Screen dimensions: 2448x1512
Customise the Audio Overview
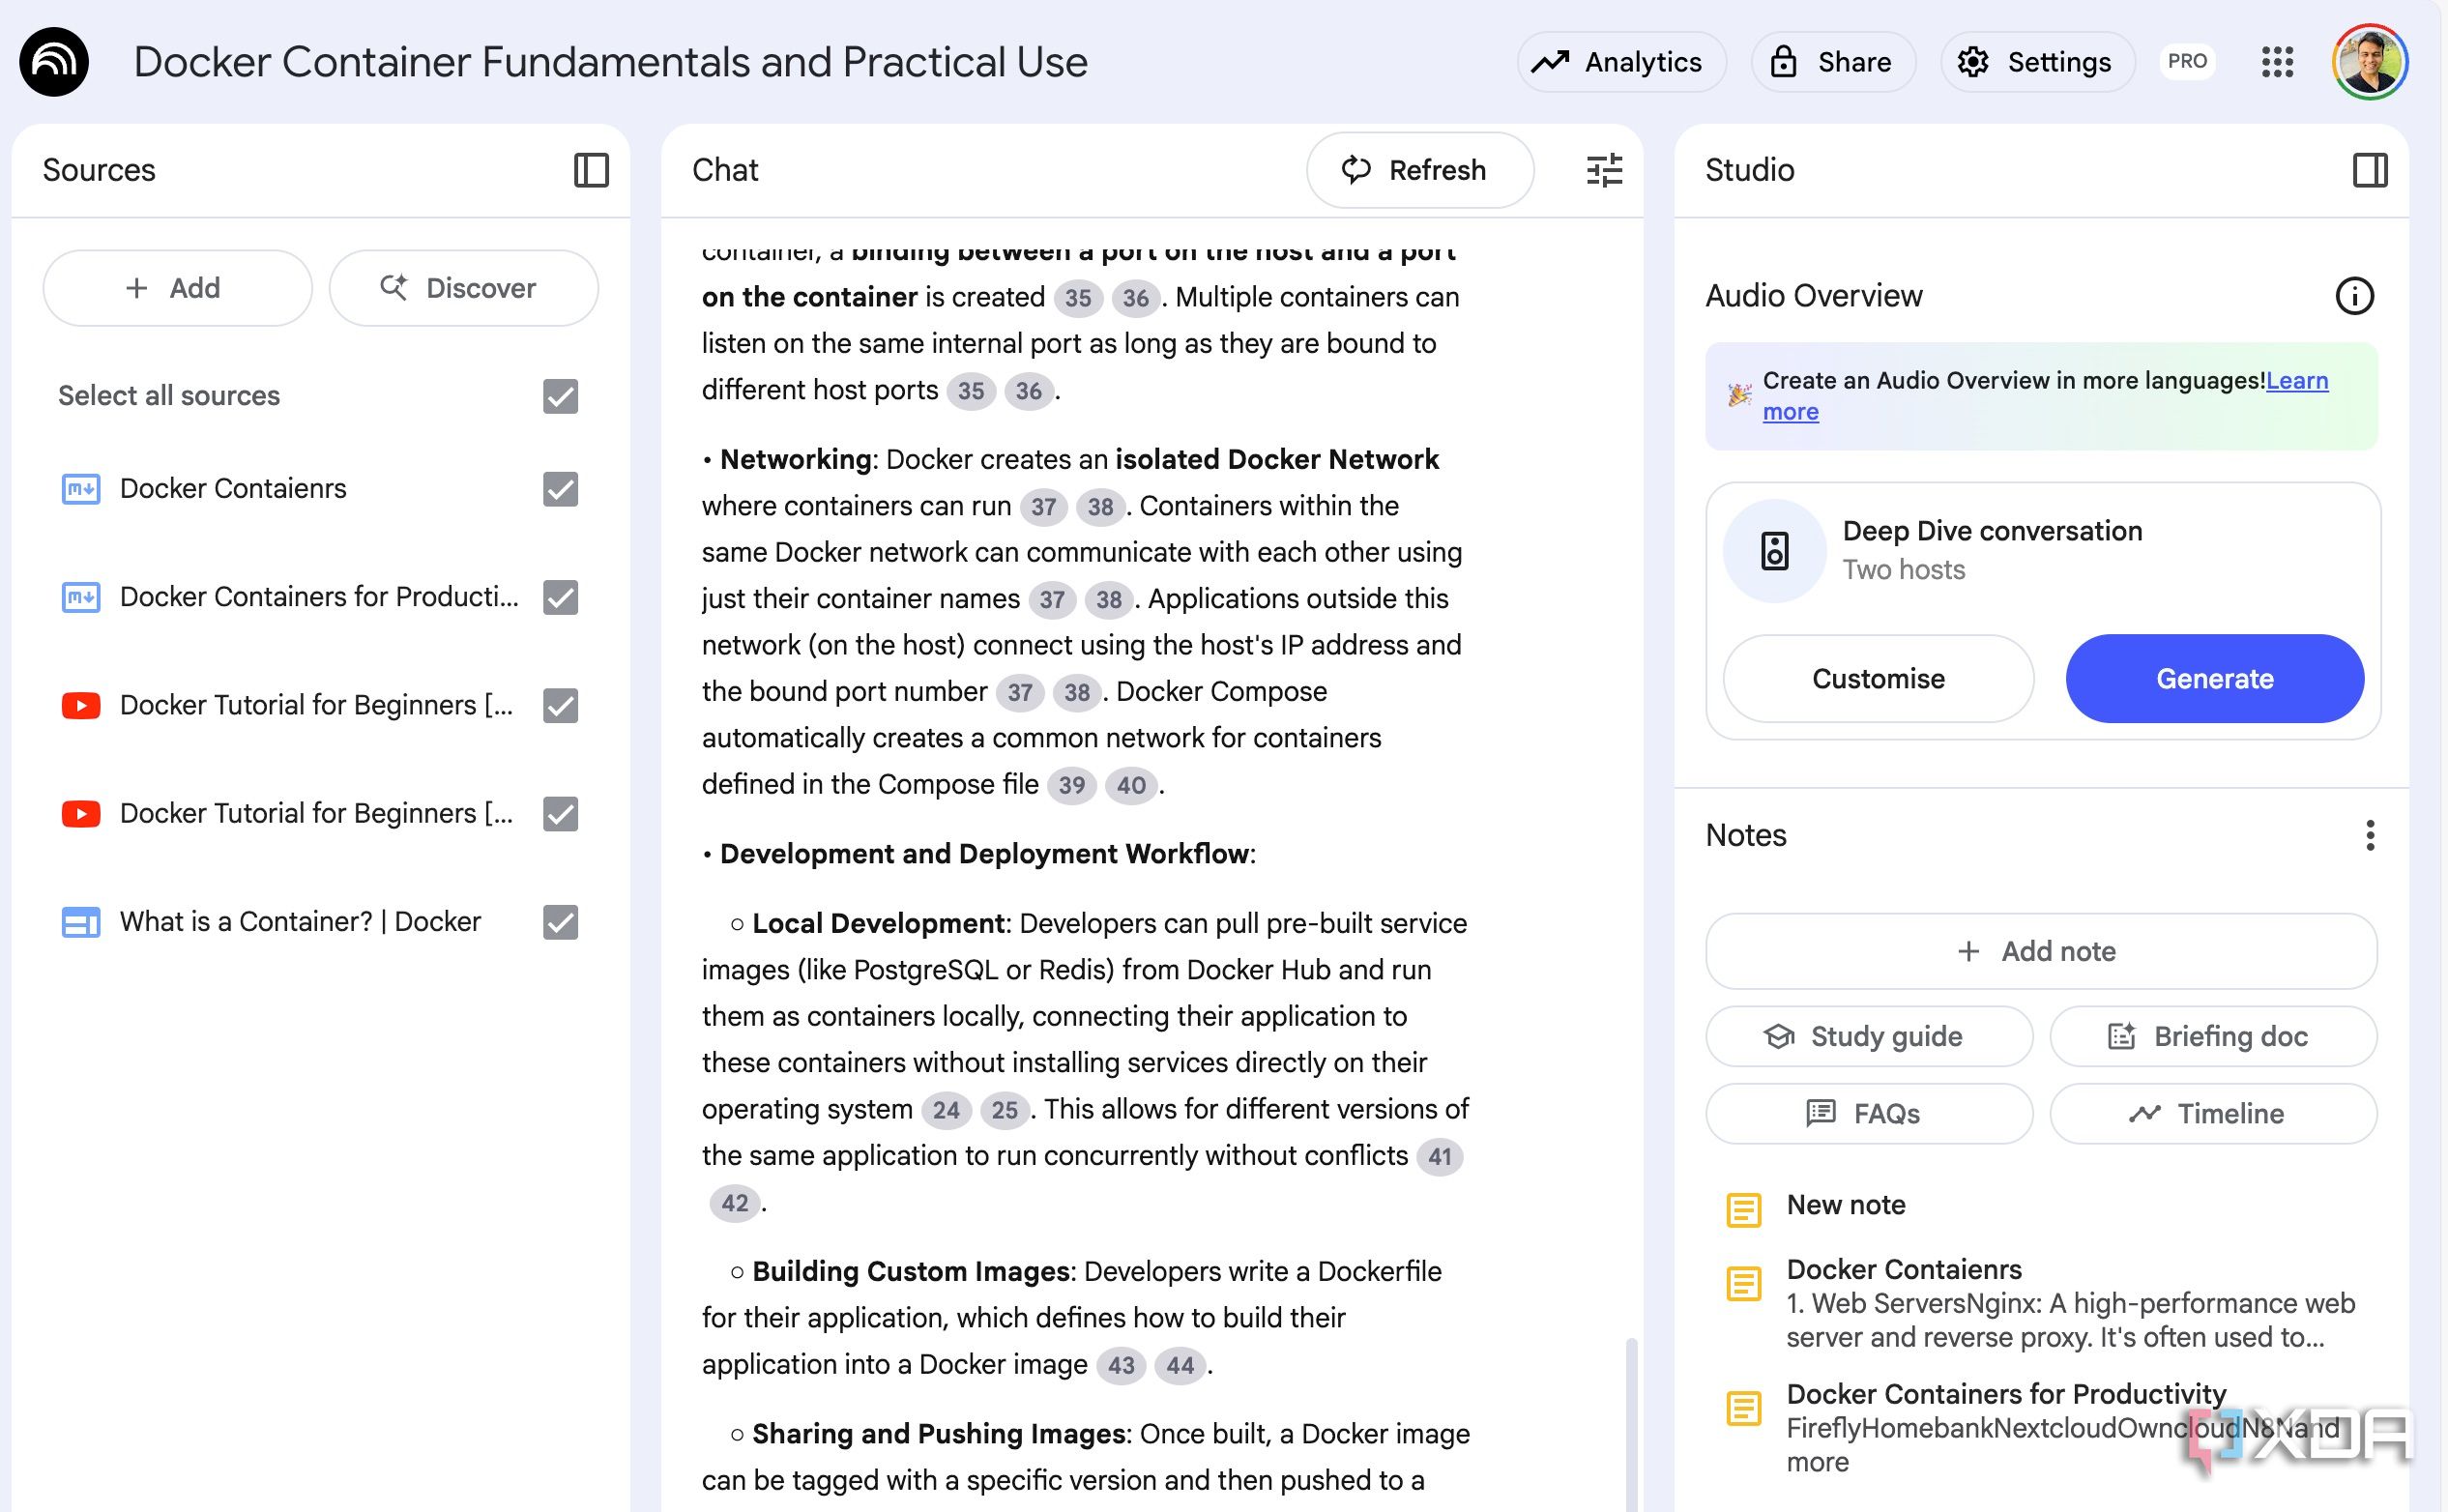click(1878, 679)
